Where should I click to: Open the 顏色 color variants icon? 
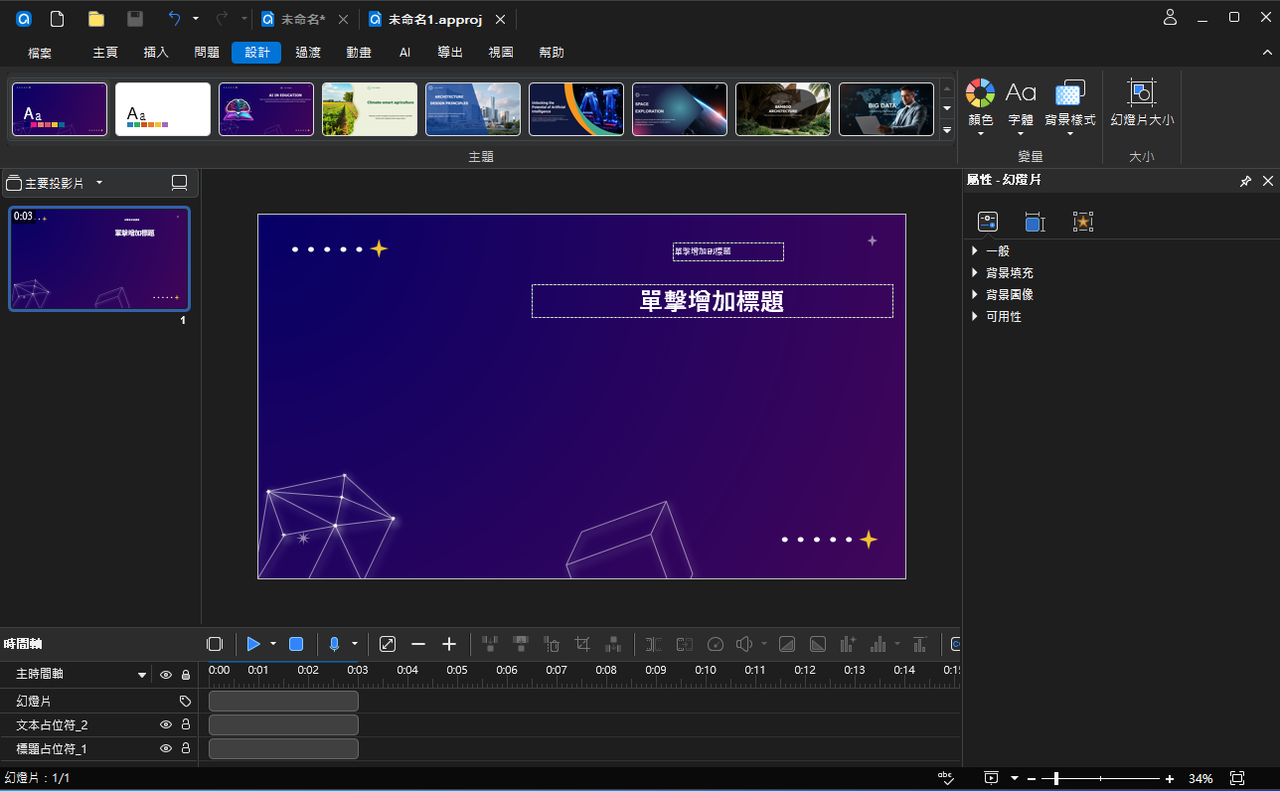point(980,93)
